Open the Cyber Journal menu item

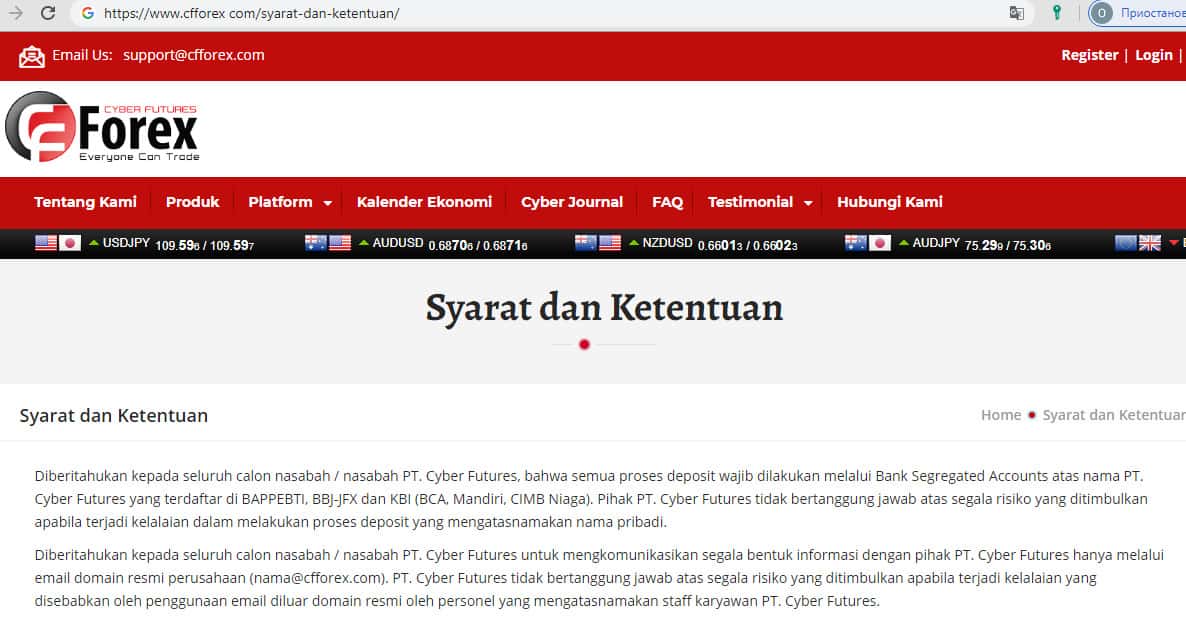click(572, 202)
